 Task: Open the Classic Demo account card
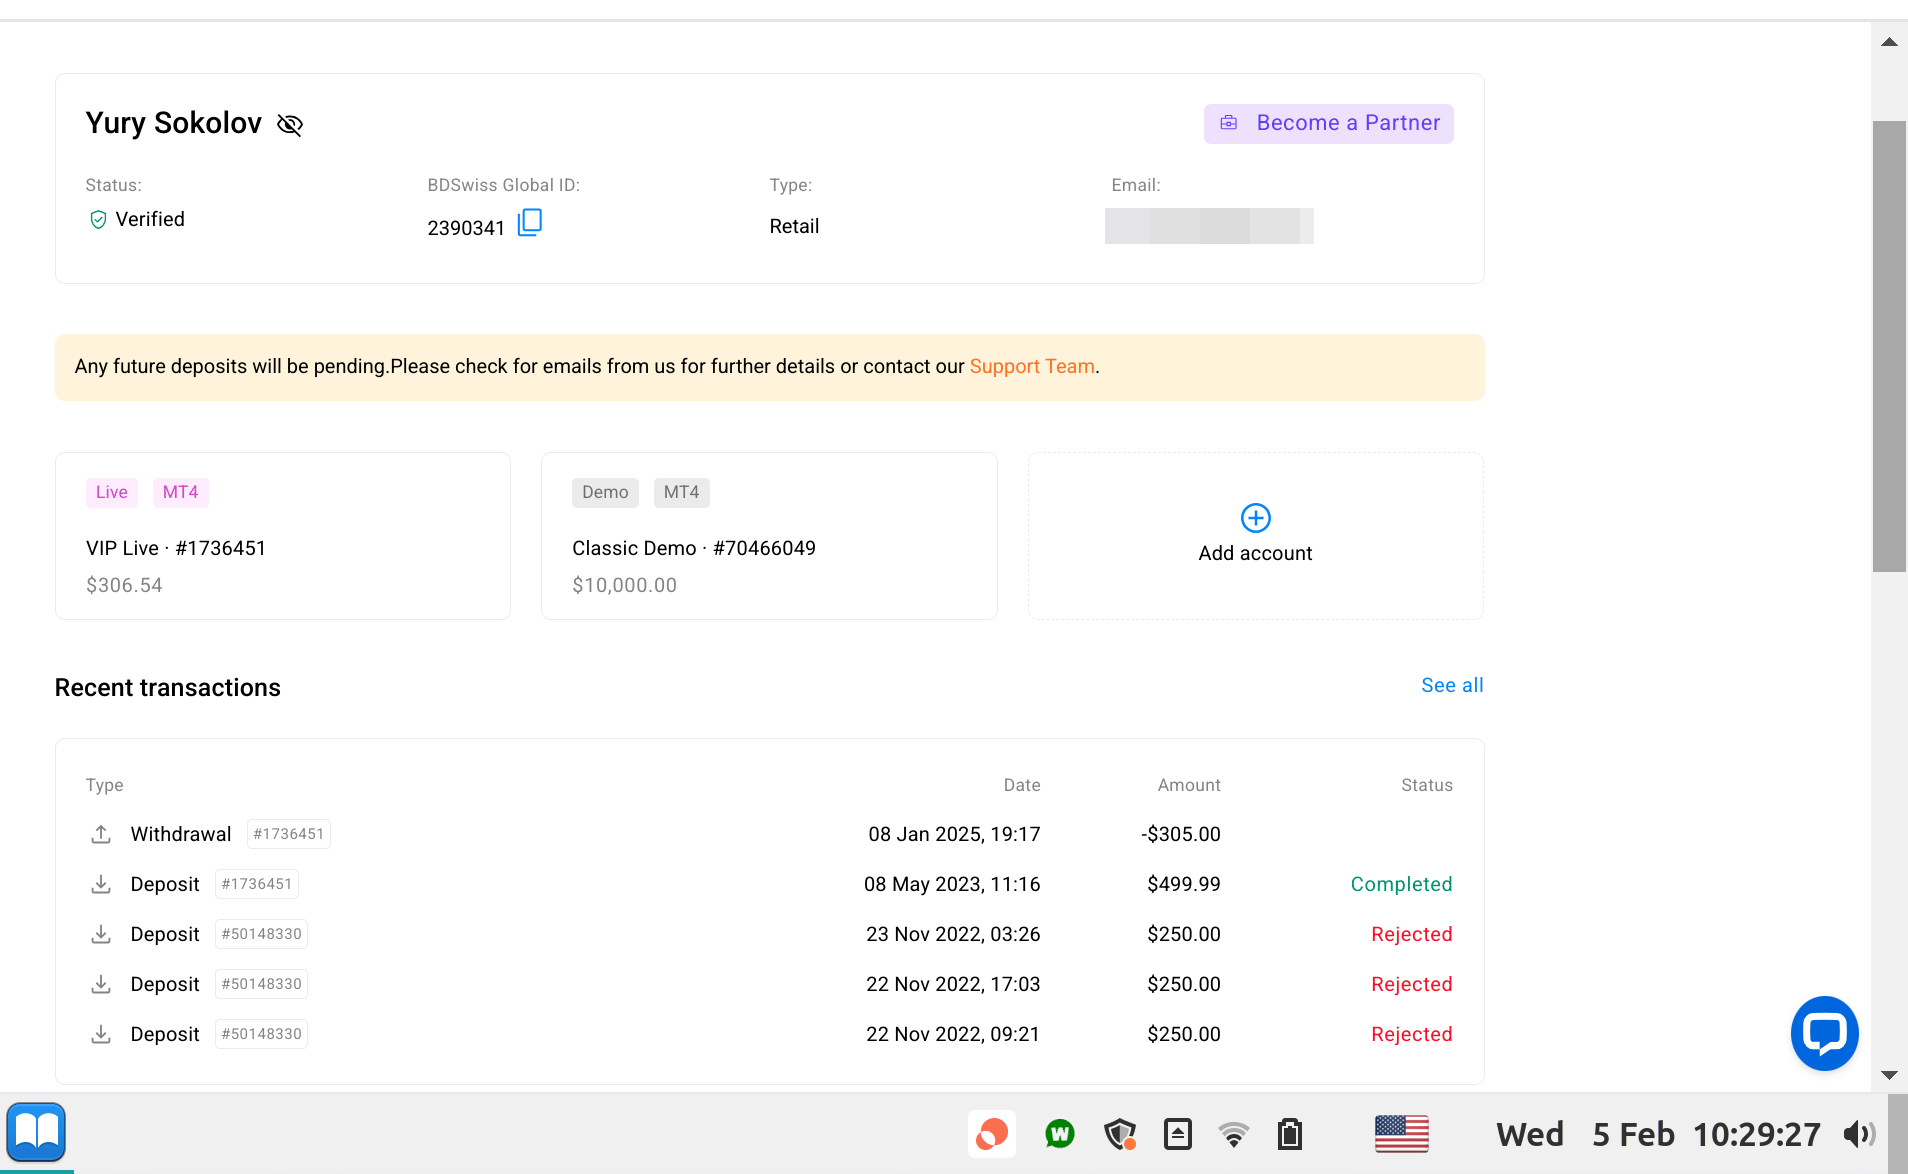[768, 536]
